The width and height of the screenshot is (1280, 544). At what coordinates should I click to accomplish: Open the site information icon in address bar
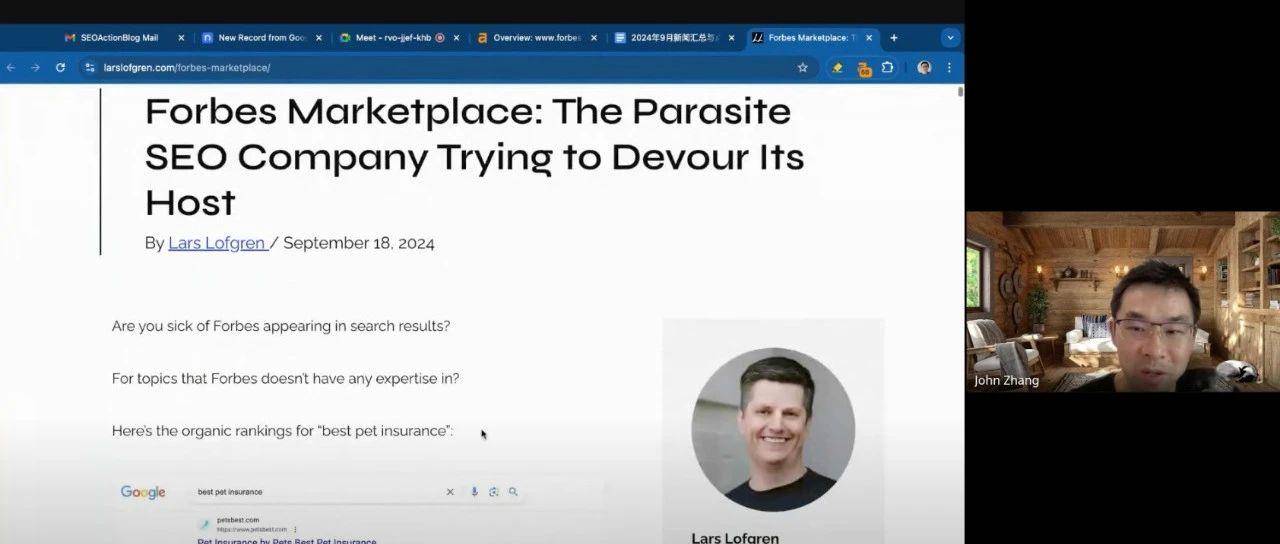pyautogui.click(x=89, y=67)
